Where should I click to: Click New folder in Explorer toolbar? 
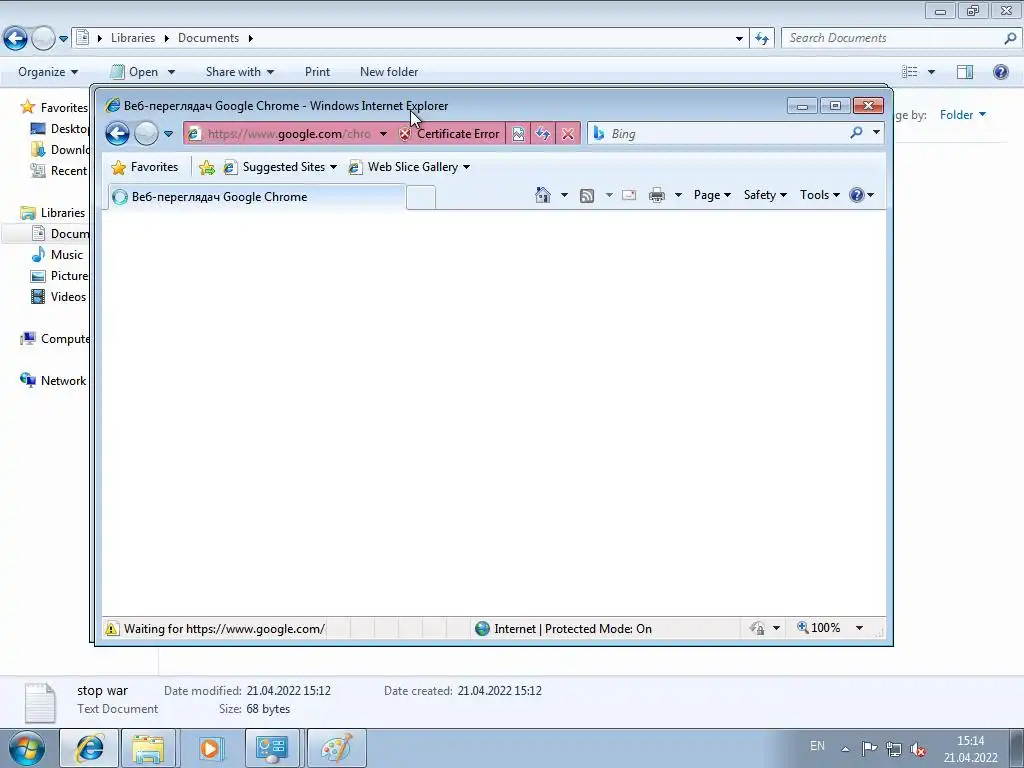pyautogui.click(x=389, y=72)
